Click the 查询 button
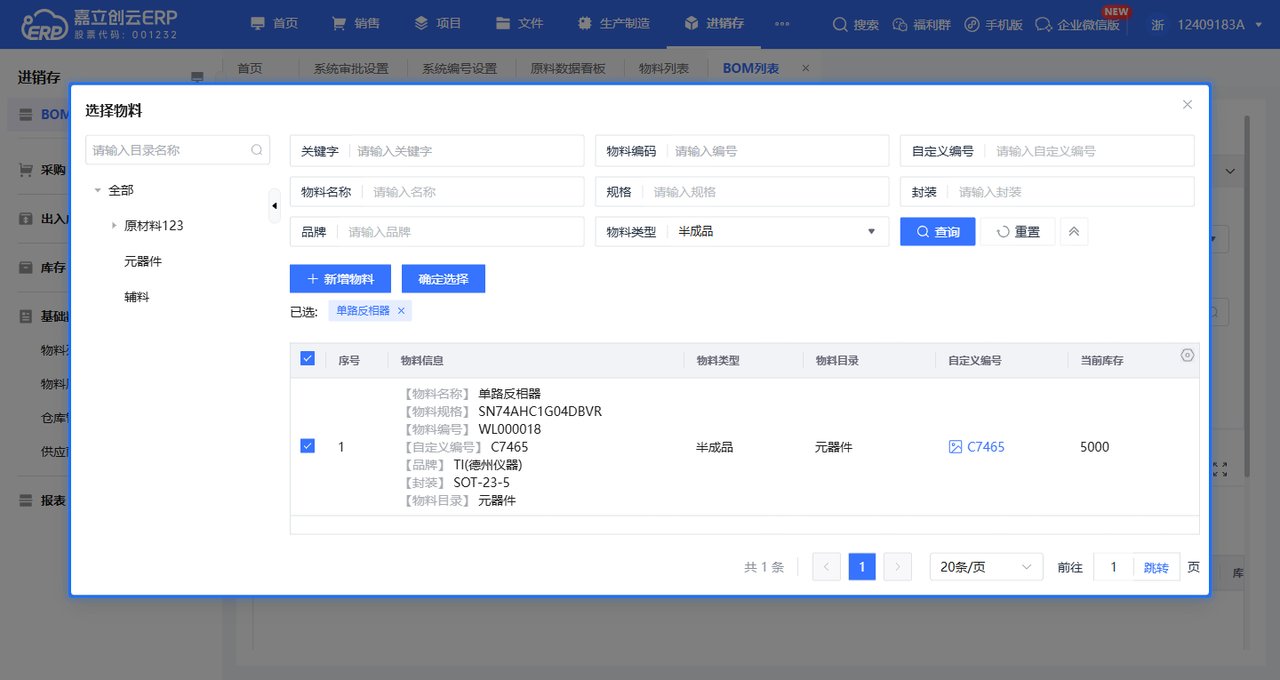 937,231
